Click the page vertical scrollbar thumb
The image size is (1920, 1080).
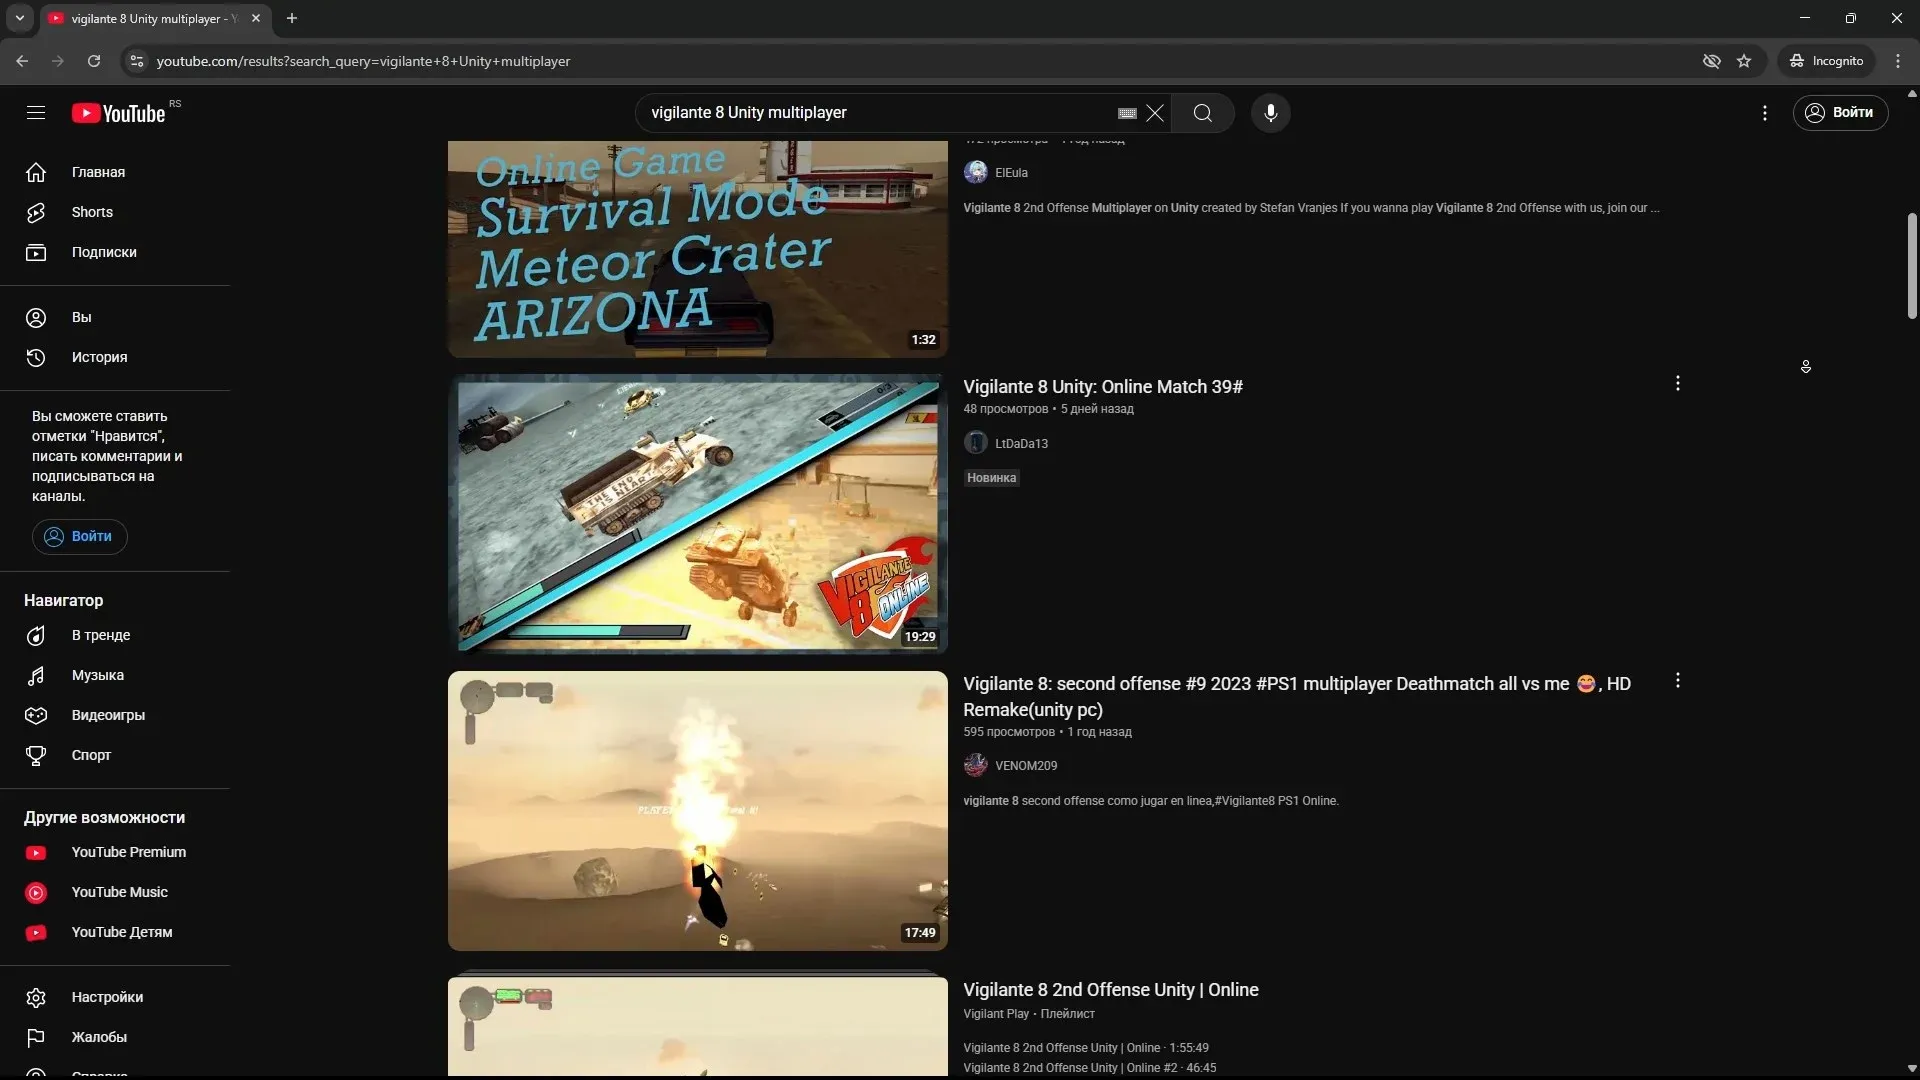click(x=1911, y=266)
